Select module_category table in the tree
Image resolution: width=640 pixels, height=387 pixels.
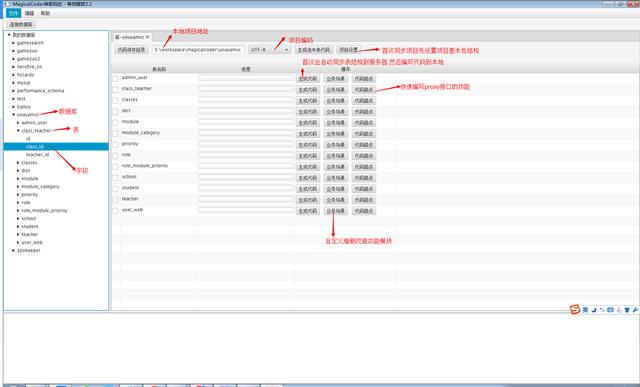[40, 187]
